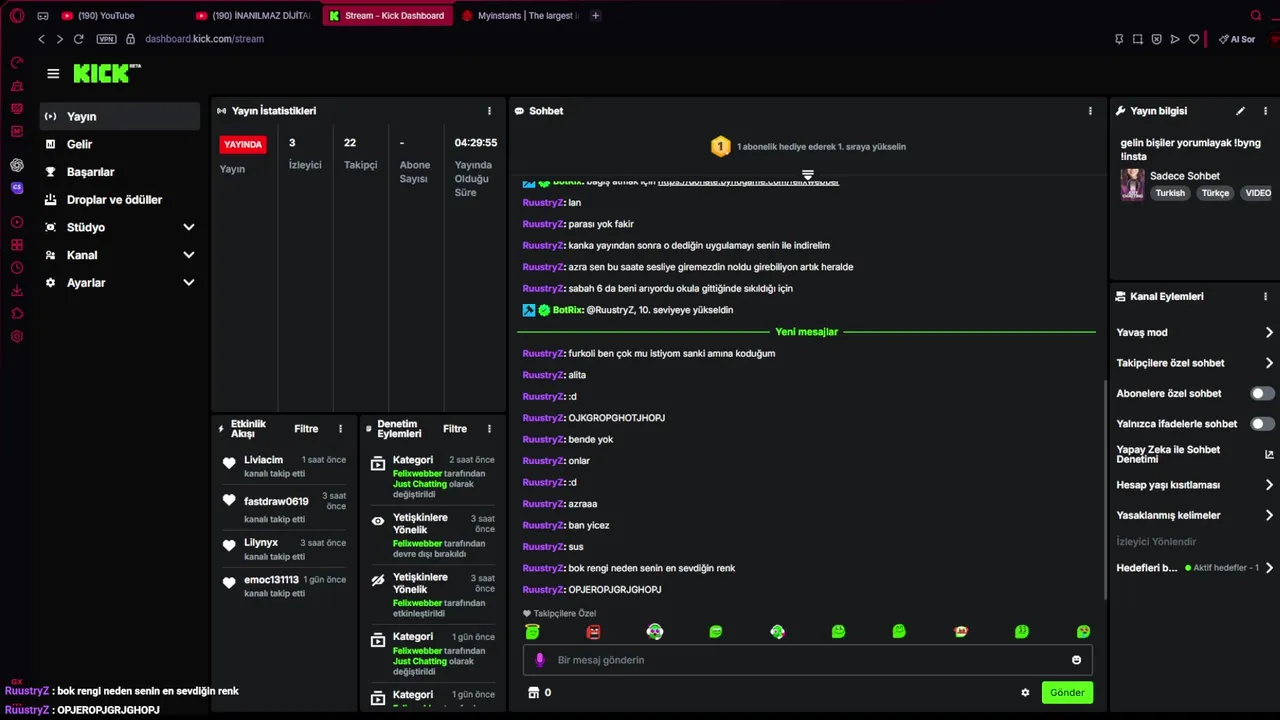Add page to bookmarks with heart icon
This screenshot has width=1280, height=720.
[1193, 39]
